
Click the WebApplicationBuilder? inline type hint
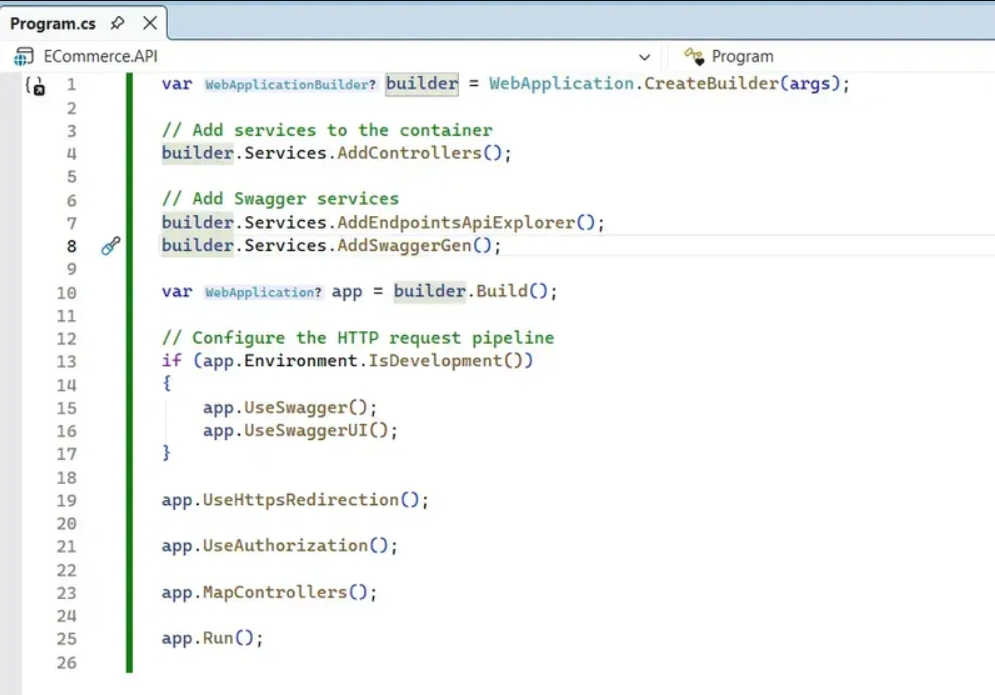point(290,84)
